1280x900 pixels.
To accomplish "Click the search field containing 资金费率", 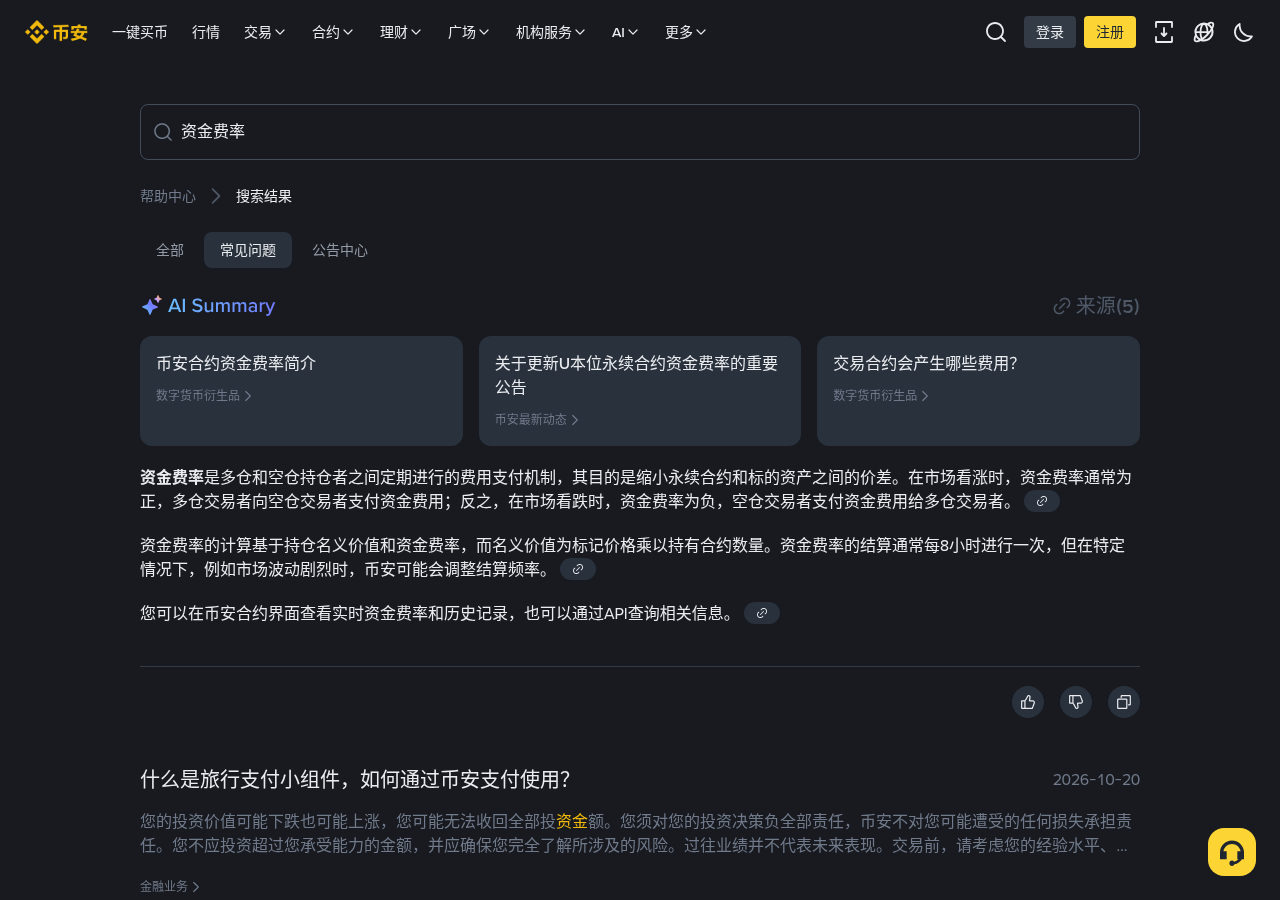I will click(x=640, y=132).
